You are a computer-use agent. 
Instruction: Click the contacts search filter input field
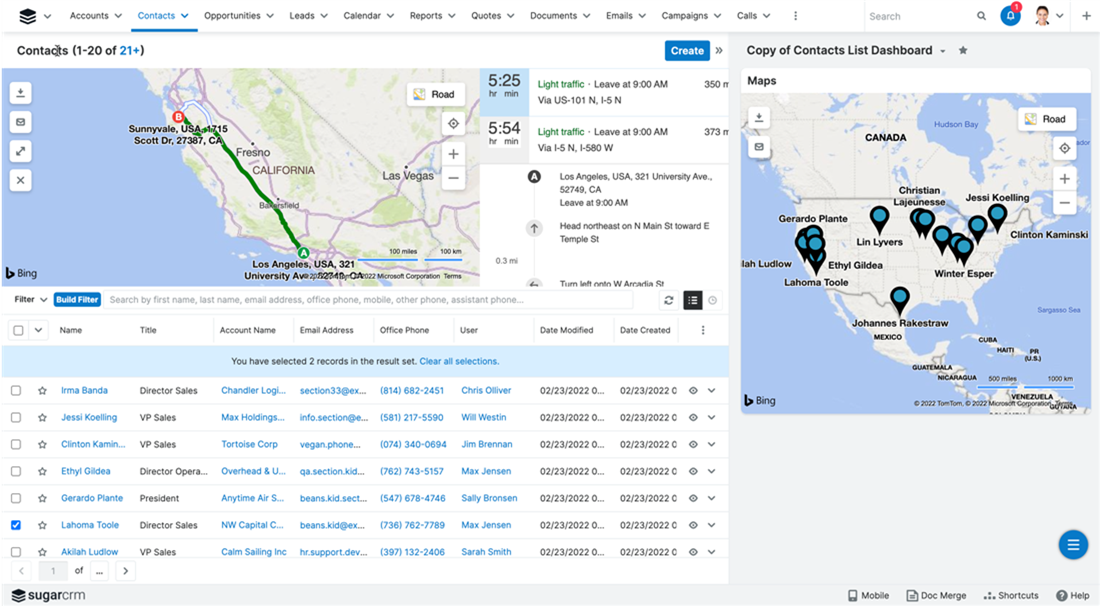click(370, 300)
